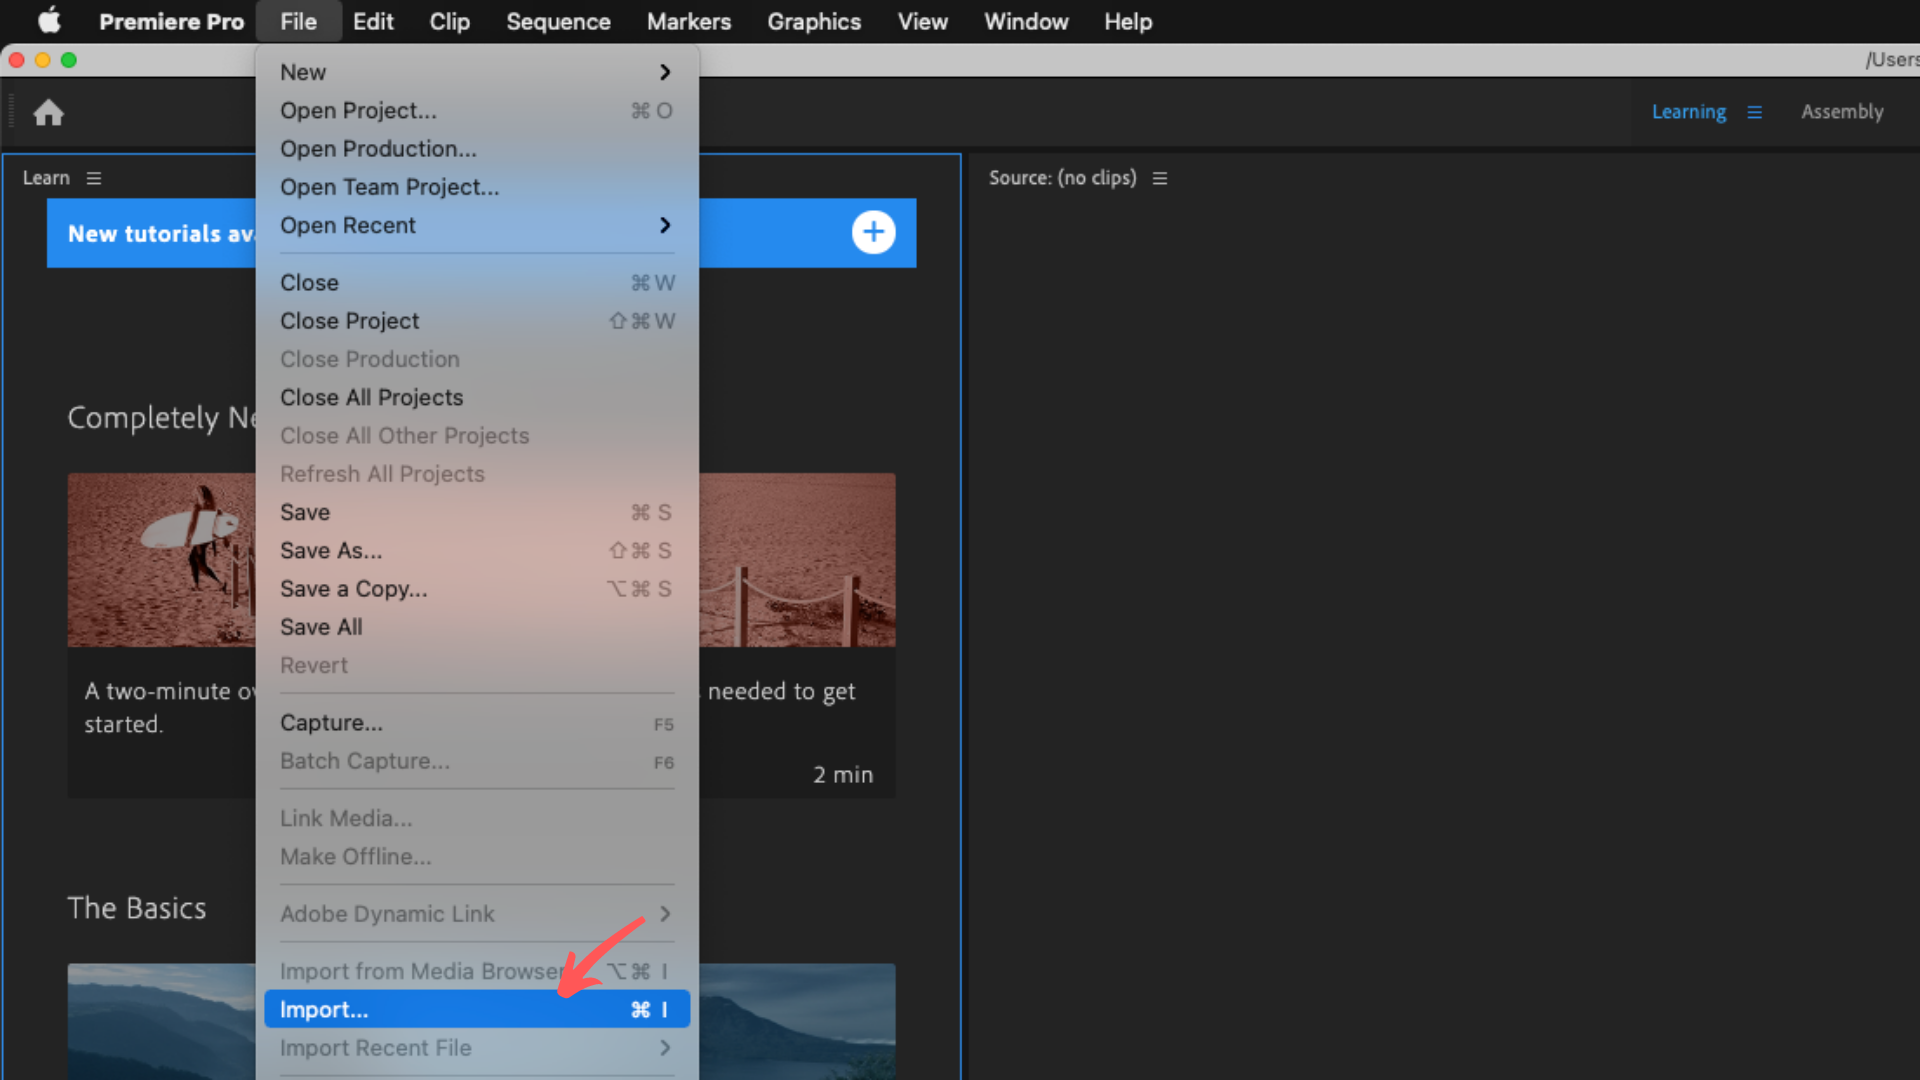Screen dimensions: 1920x1080
Task: Click Batch Capture... menu item
Action: pyautogui.click(x=477, y=761)
